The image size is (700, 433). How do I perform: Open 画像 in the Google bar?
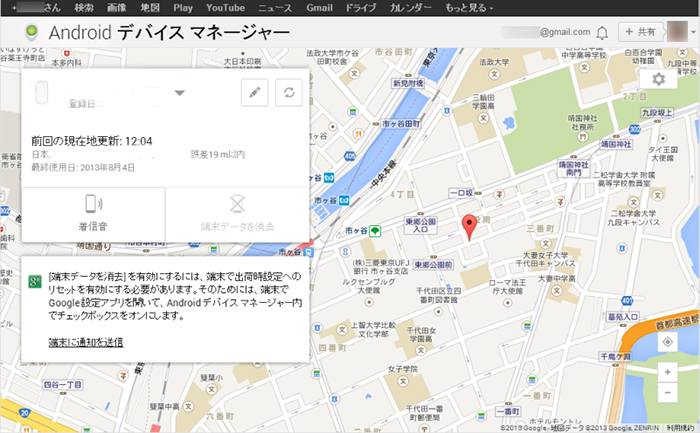pyautogui.click(x=117, y=8)
